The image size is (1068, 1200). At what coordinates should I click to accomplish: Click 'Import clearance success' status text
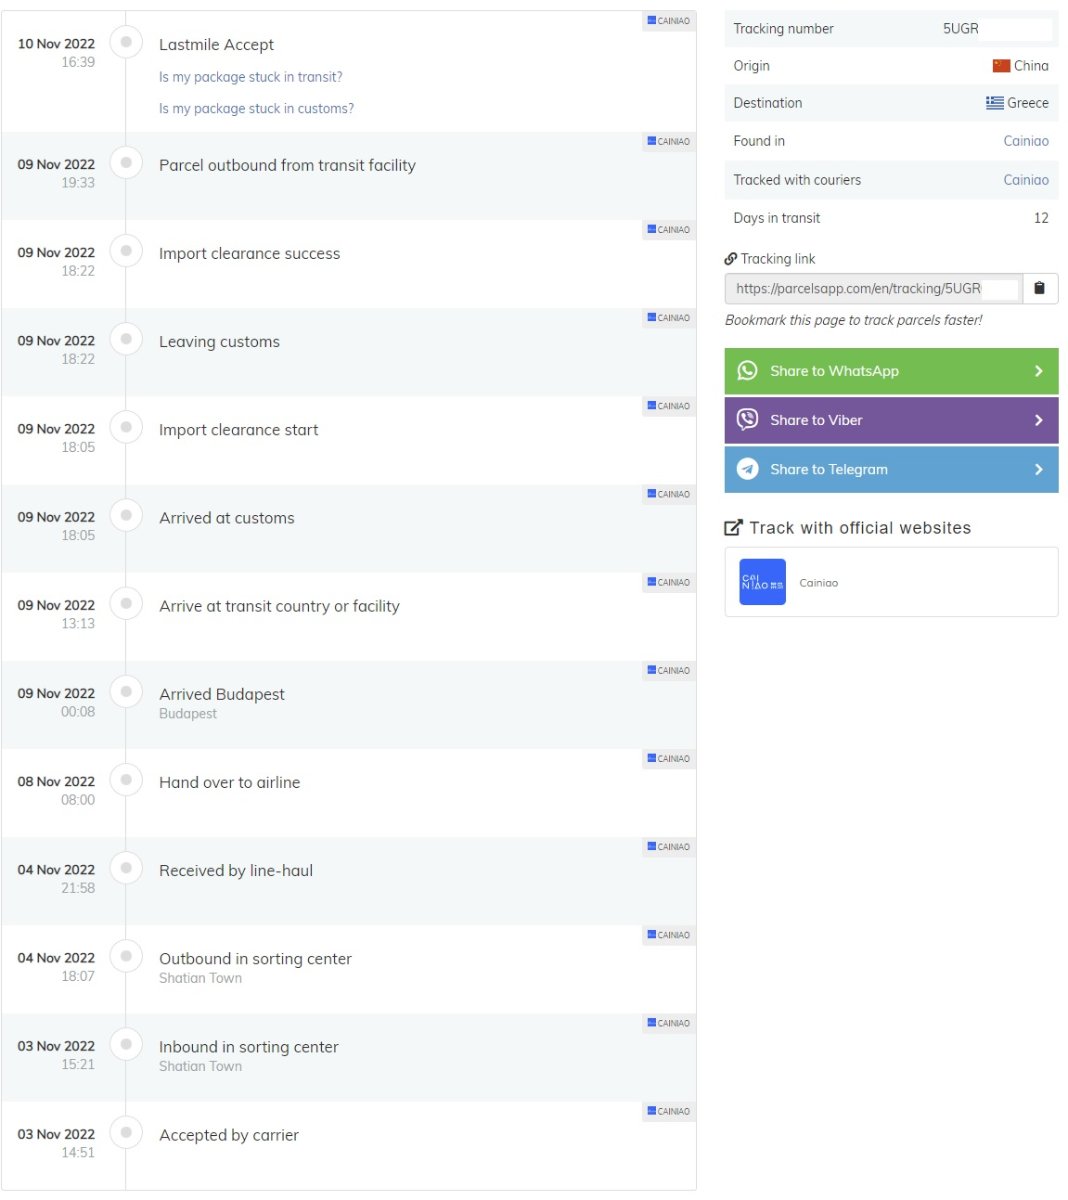click(x=249, y=254)
